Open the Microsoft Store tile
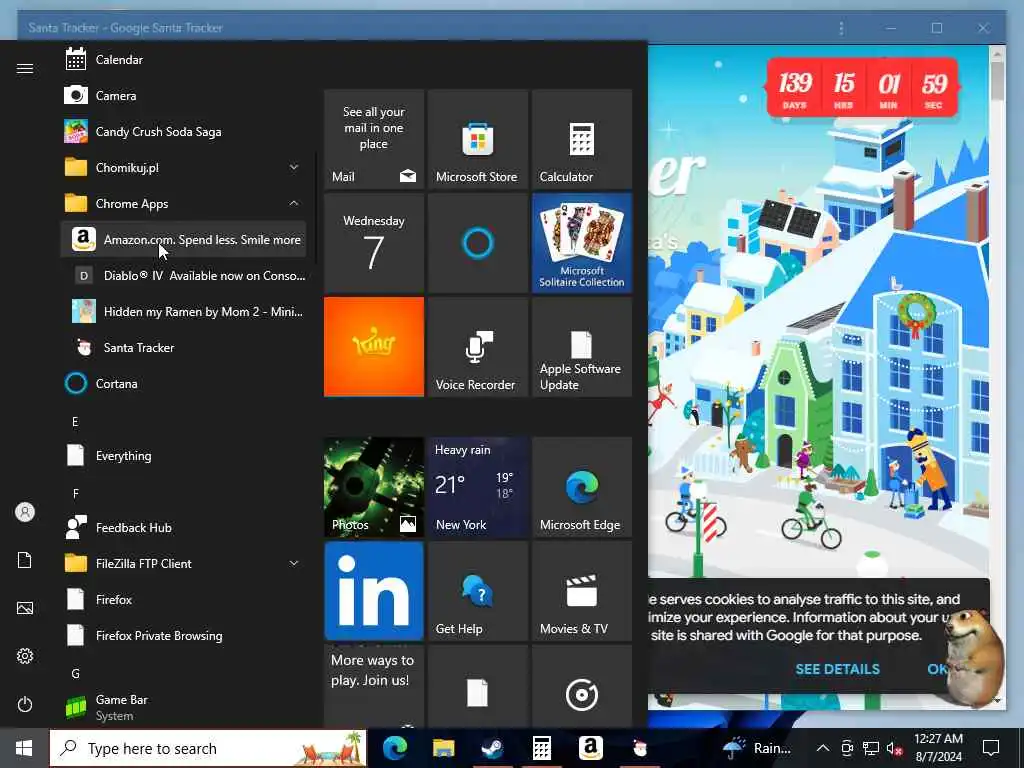Image resolution: width=1024 pixels, height=768 pixels. click(x=477, y=139)
